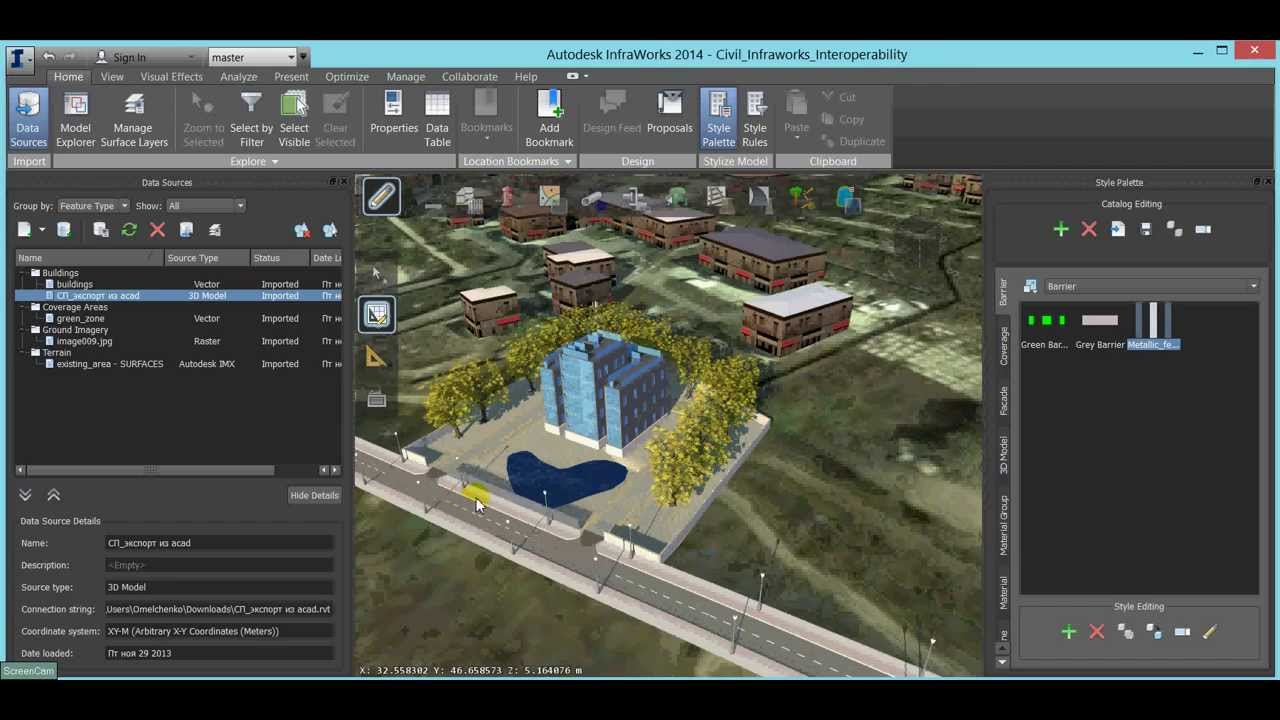Click the double chevron up in details panel

[54, 495]
